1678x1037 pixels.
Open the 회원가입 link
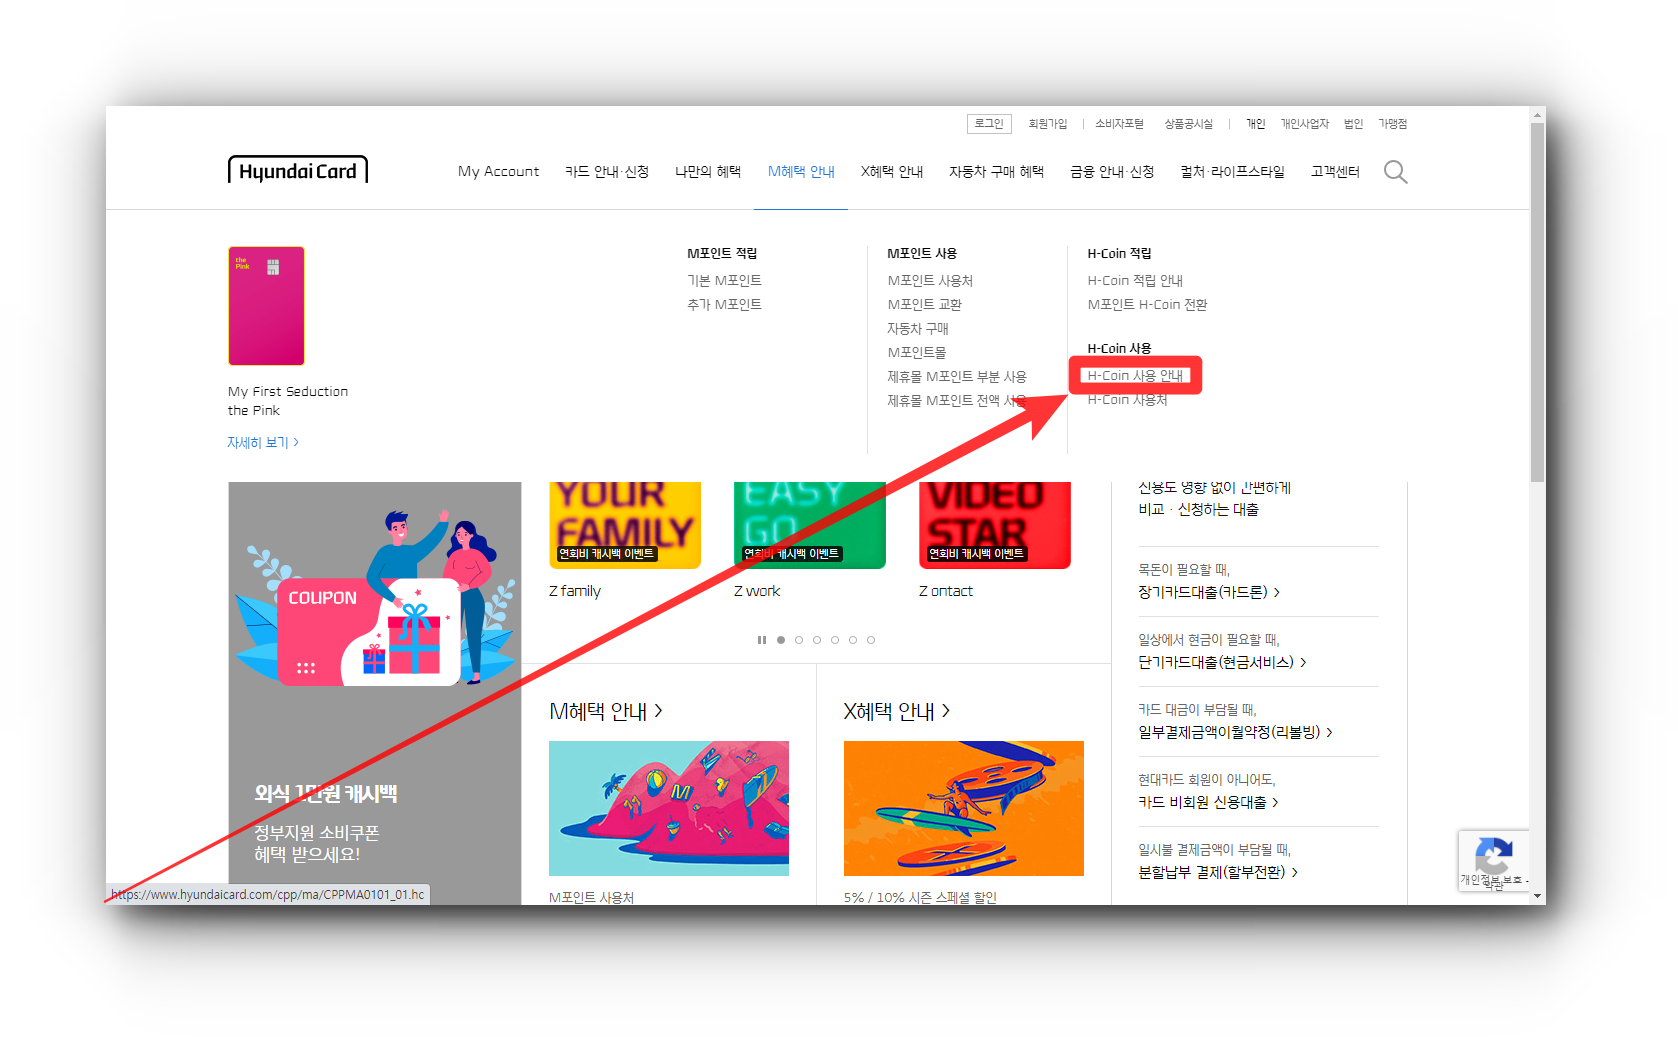click(x=1048, y=124)
